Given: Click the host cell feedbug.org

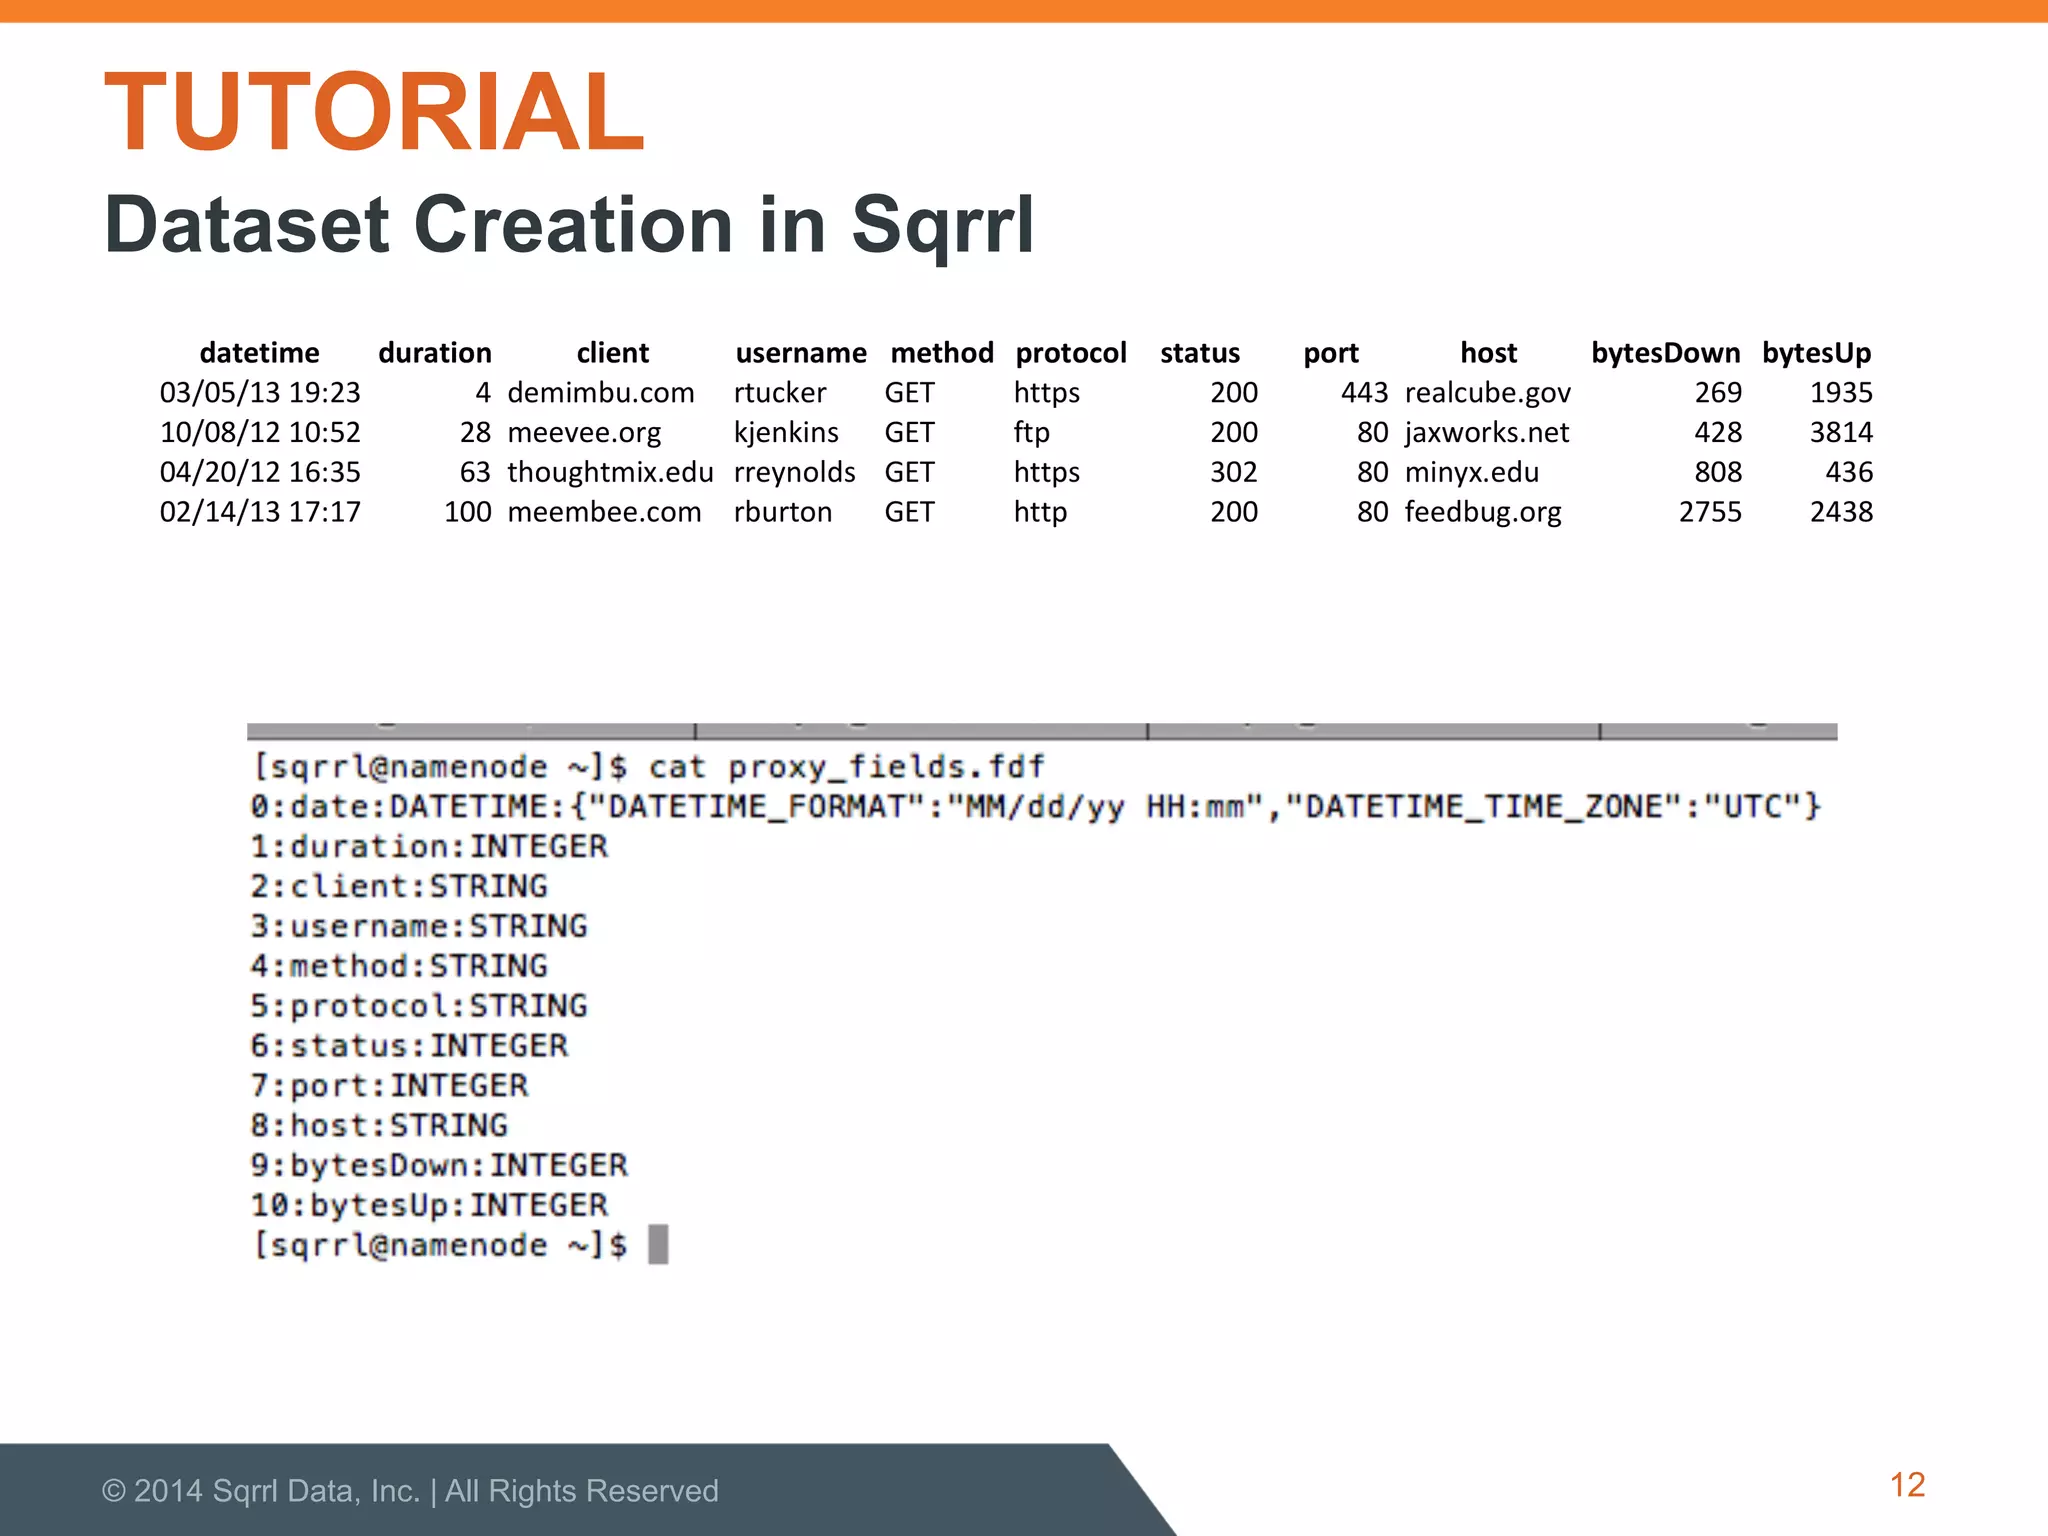Looking at the screenshot, I should click(x=1483, y=513).
